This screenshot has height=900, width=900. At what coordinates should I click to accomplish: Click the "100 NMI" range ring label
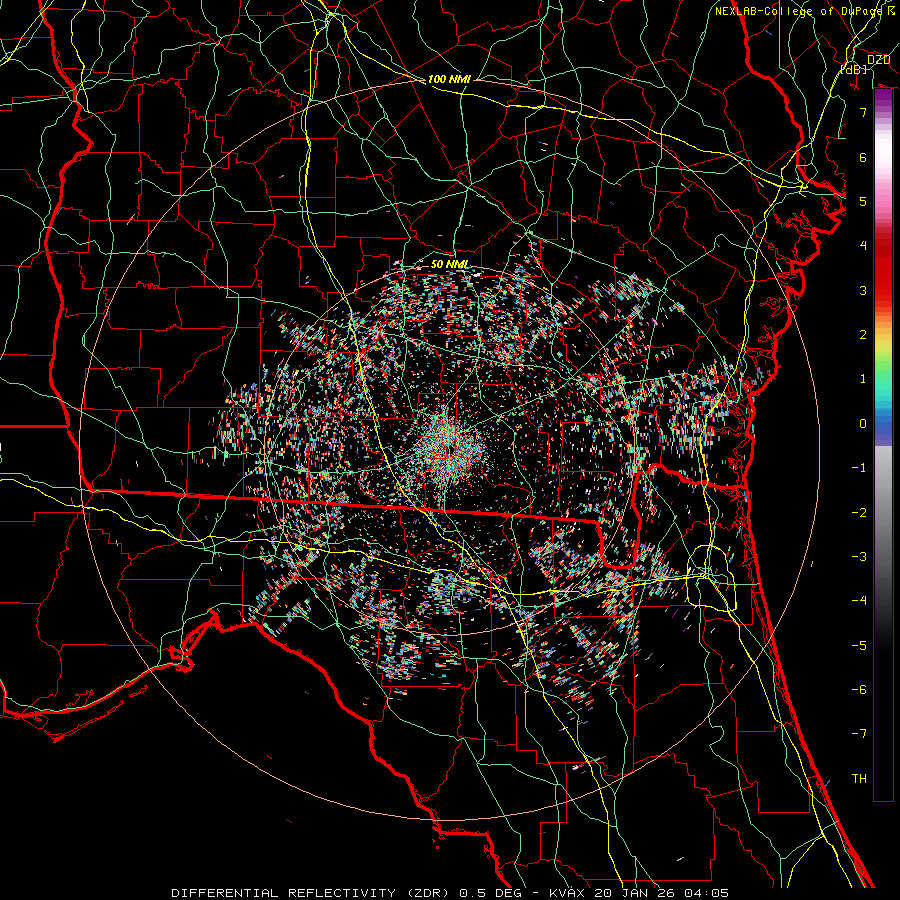449,79
